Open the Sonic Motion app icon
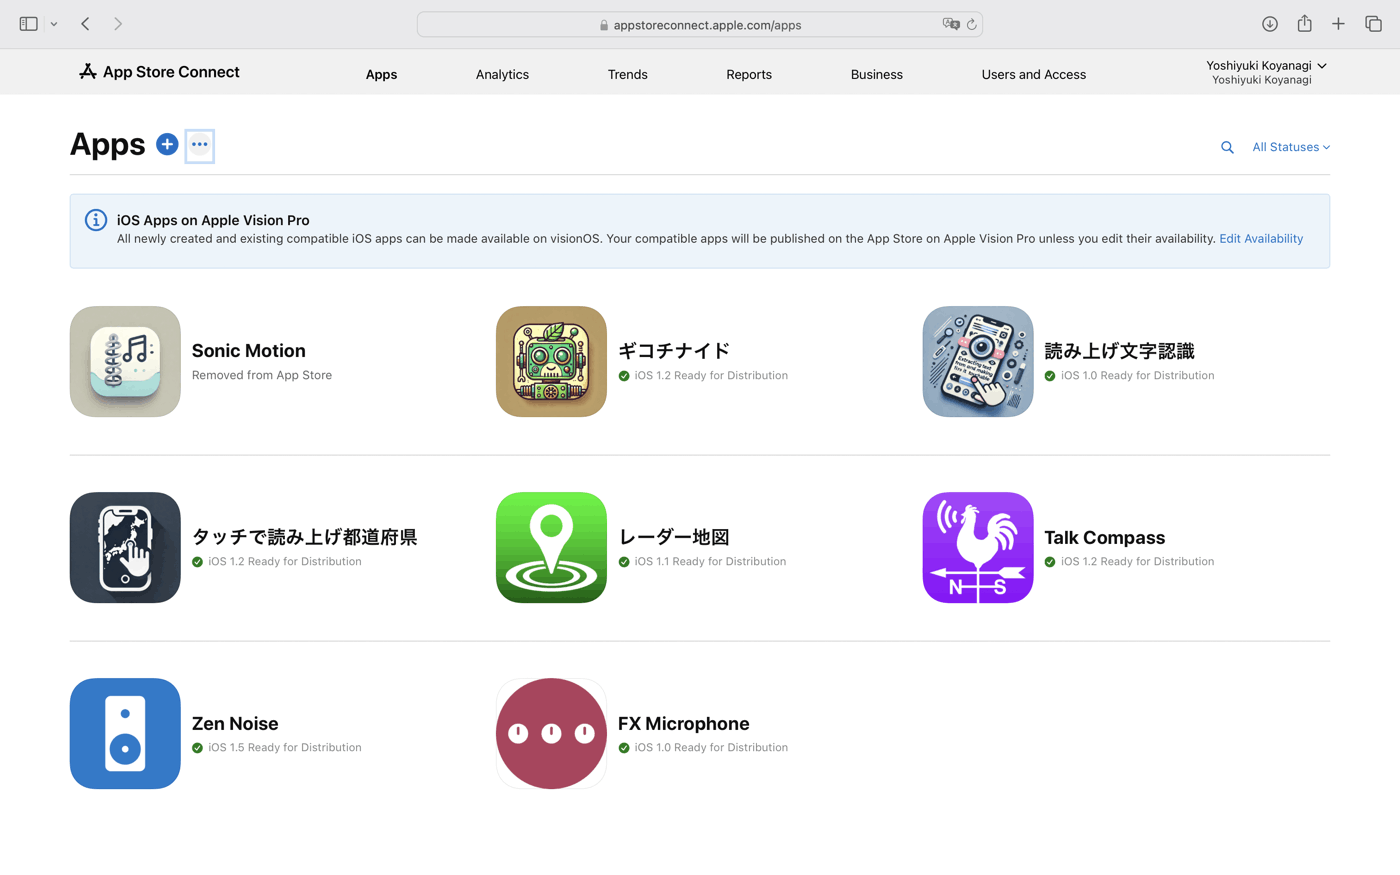The height and width of the screenshot is (875, 1400). (x=124, y=361)
